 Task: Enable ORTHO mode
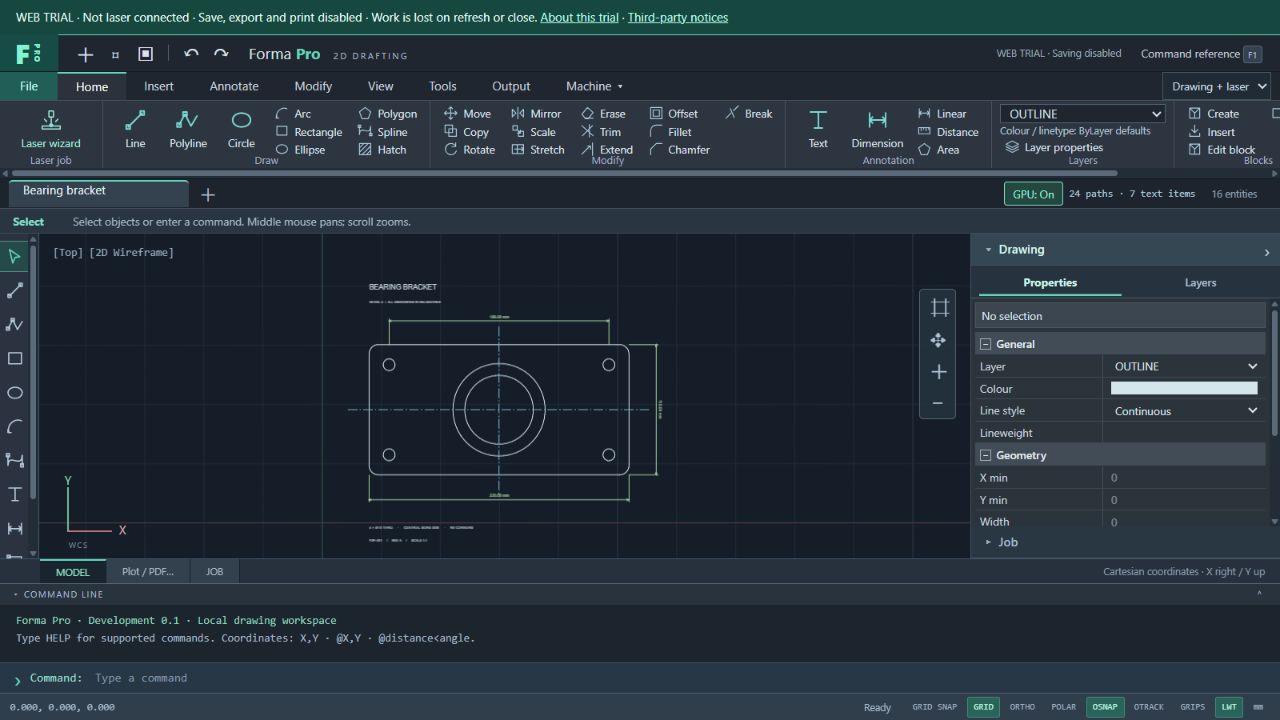(x=1022, y=707)
